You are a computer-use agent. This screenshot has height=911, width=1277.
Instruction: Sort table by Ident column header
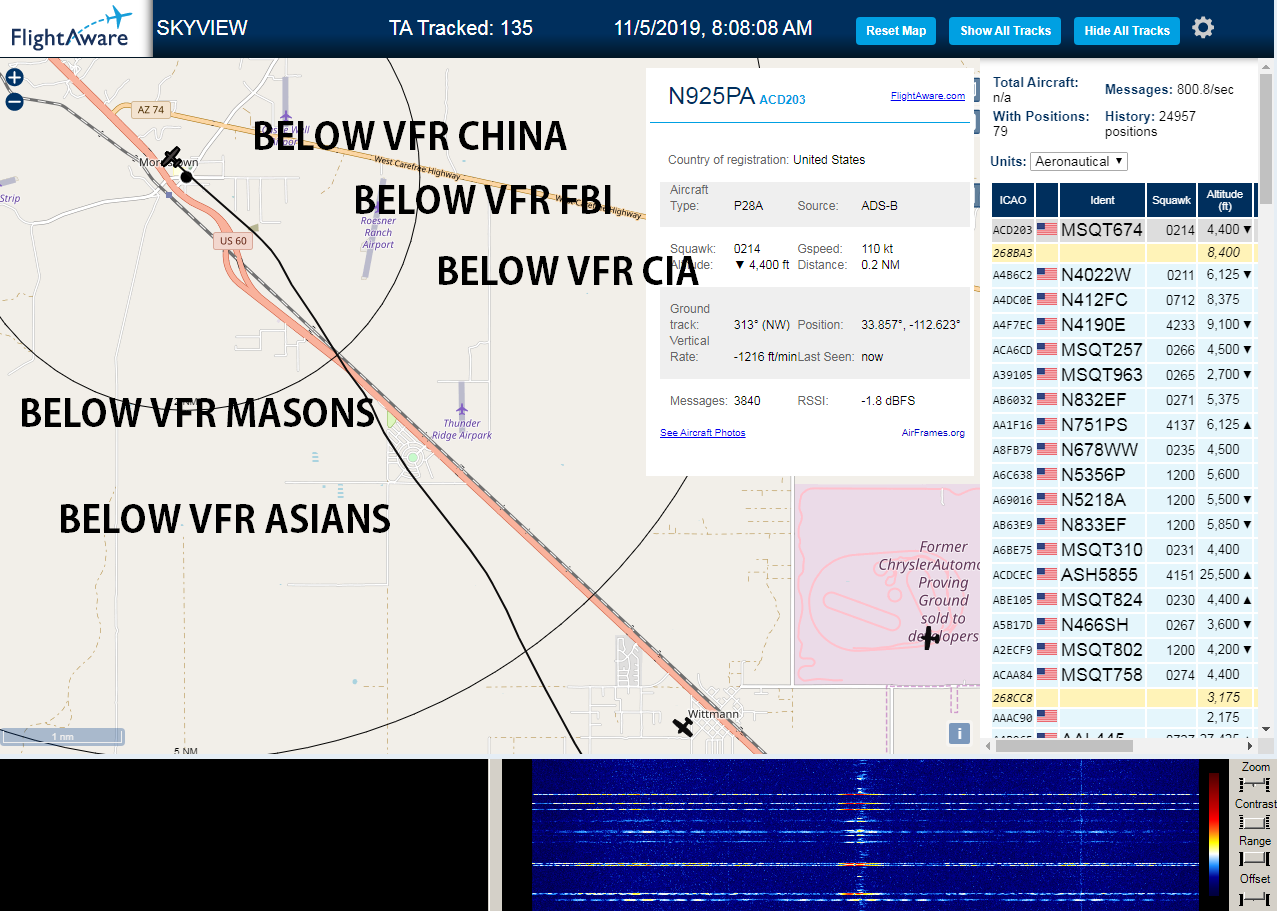(x=1102, y=200)
